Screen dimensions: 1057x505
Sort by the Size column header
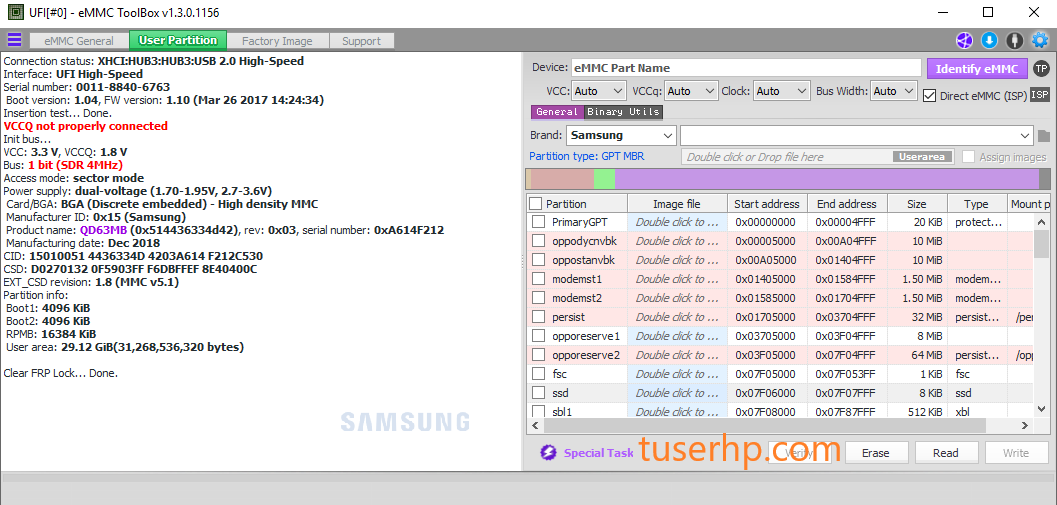point(917,204)
